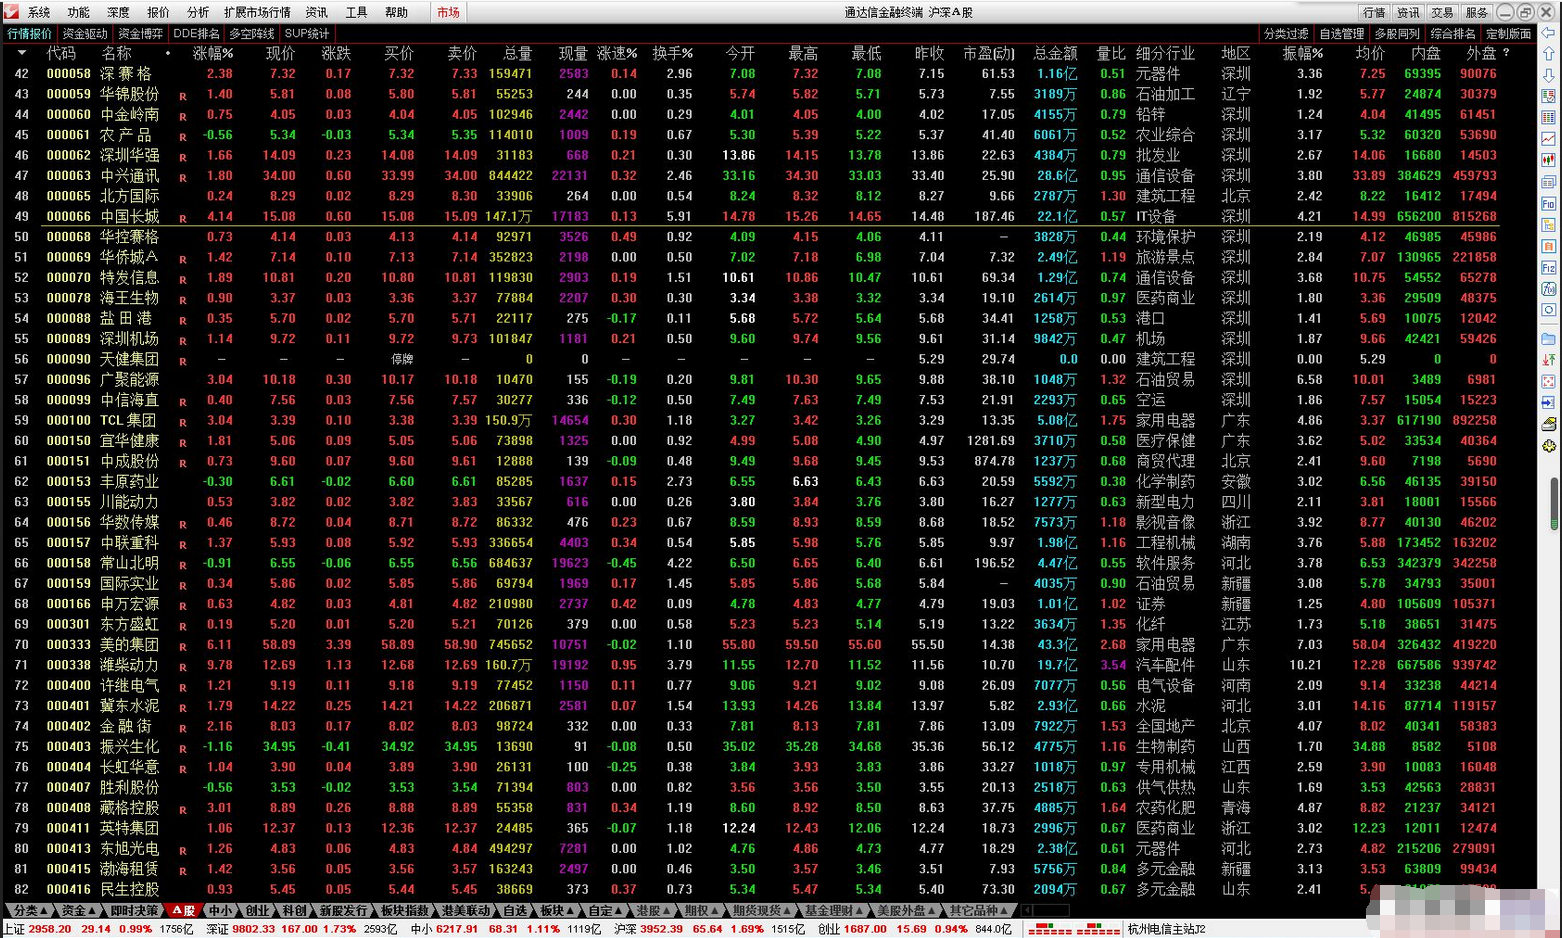
Task: Open the 功能 menu
Action: point(79,12)
